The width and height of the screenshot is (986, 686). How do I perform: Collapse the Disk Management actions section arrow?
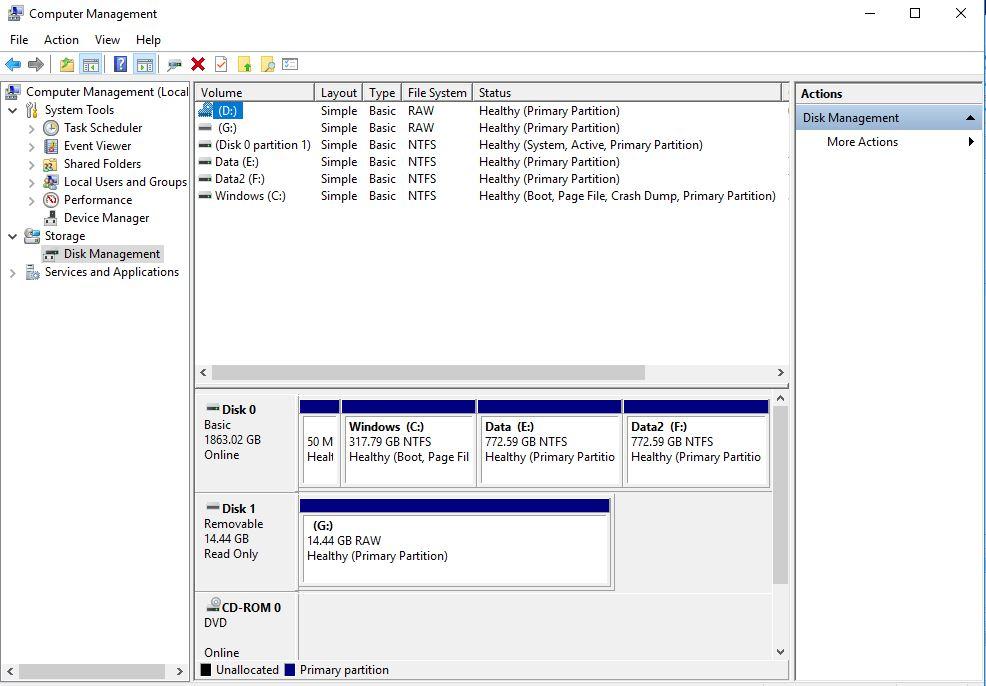(x=970, y=118)
